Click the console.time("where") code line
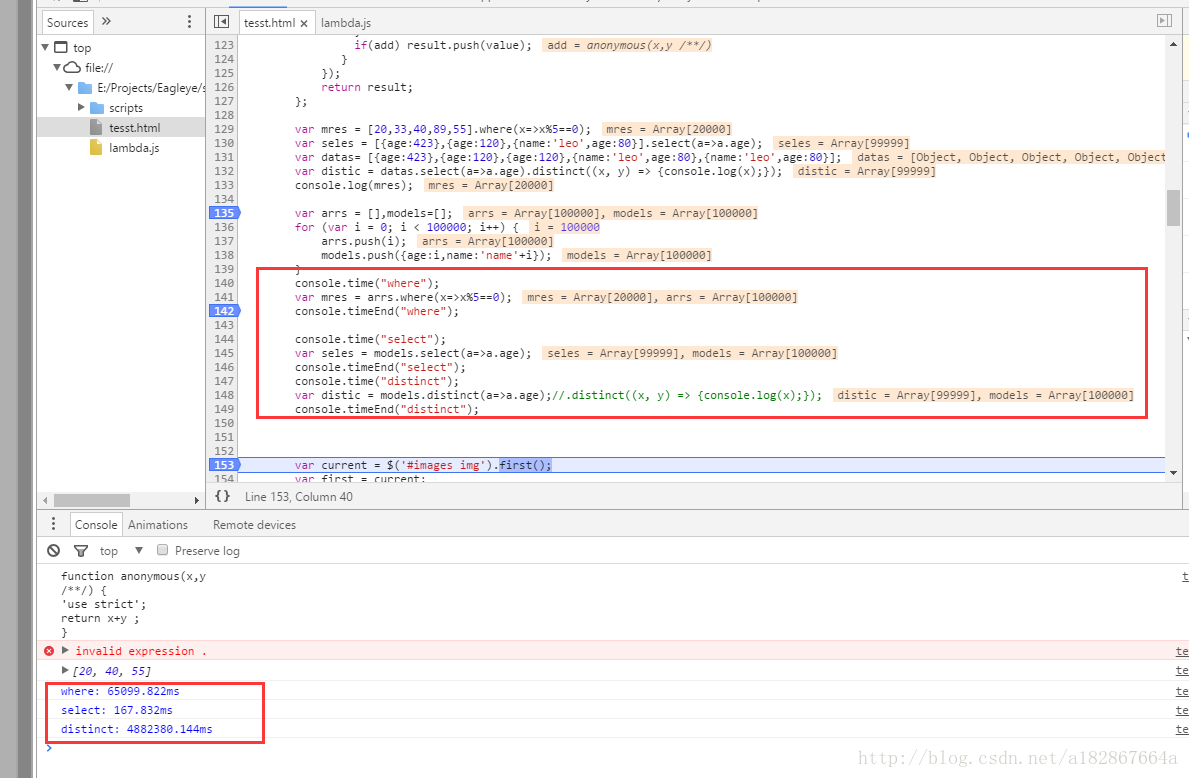Viewport: 1189px width, 778px height. tap(367, 283)
